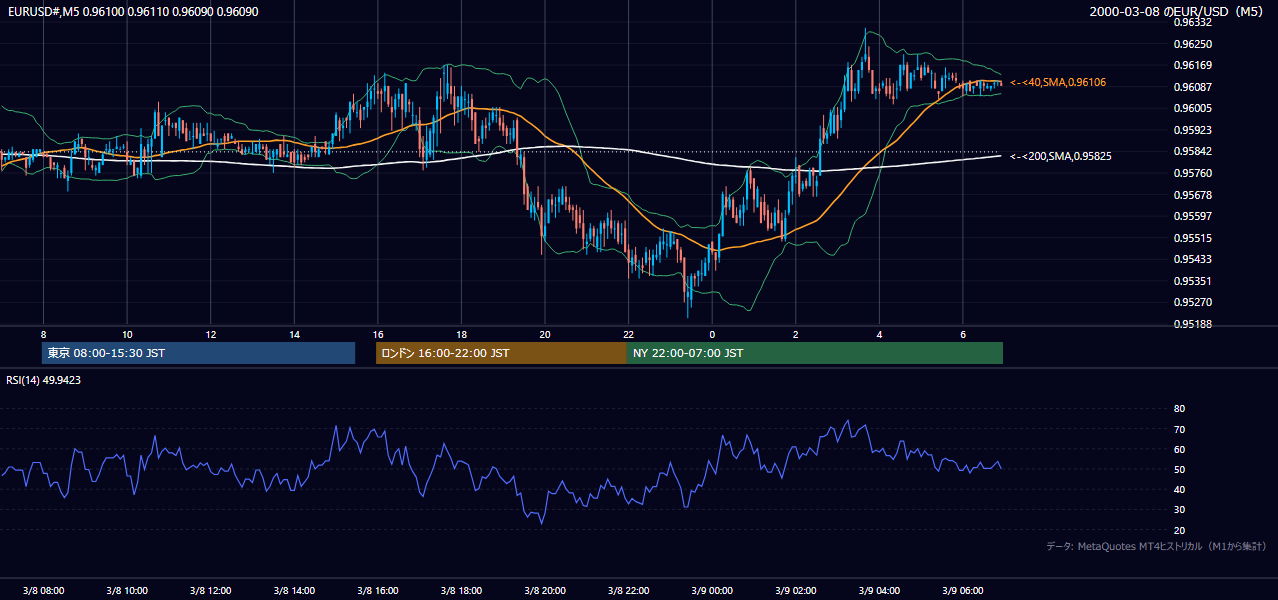Viewport: 1278px width, 600px height.
Task: Click the 3/8 22:00 date label
Action: pyautogui.click(x=628, y=590)
